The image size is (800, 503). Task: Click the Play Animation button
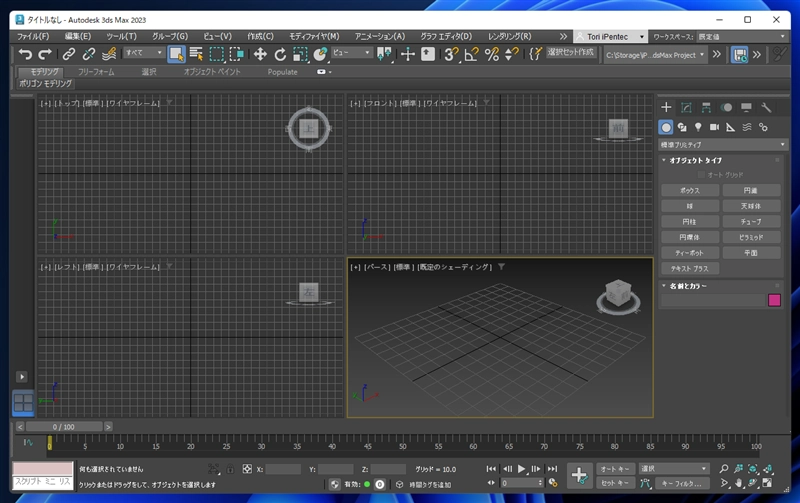(x=521, y=469)
